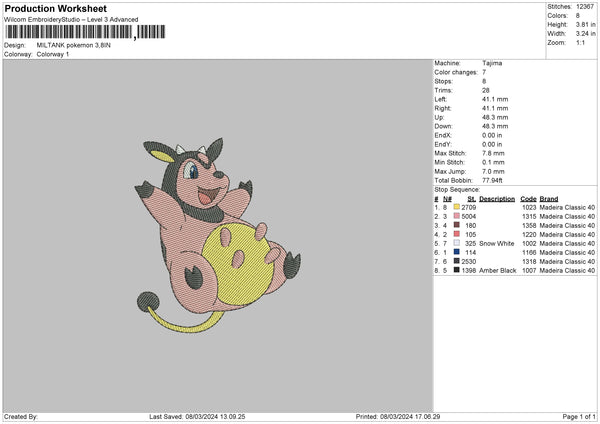Click design name 'MILTANK pokemon 3,8IN'
The image size is (600, 424).
pos(73,45)
